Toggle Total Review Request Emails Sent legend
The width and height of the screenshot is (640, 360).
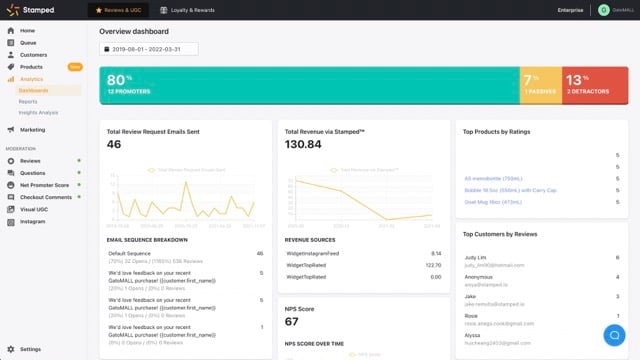186,170
